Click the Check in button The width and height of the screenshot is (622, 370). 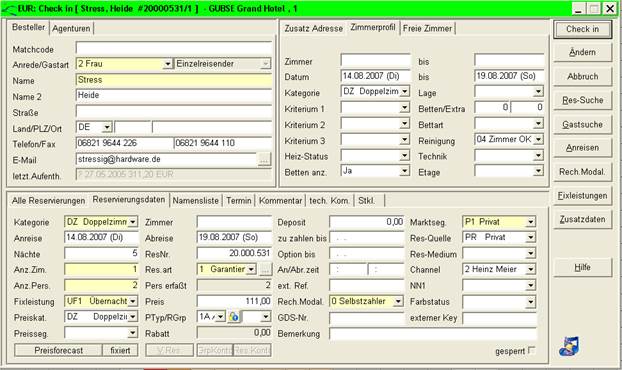click(x=582, y=29)
